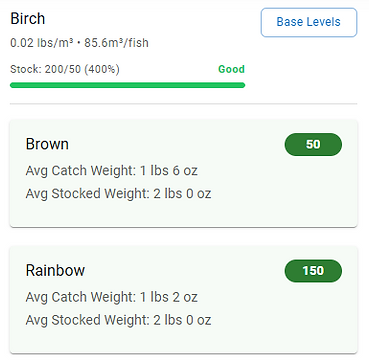Click the Good status label
Image resolution: width=369 pixels, height=361 pixels.
click(231, 69)
